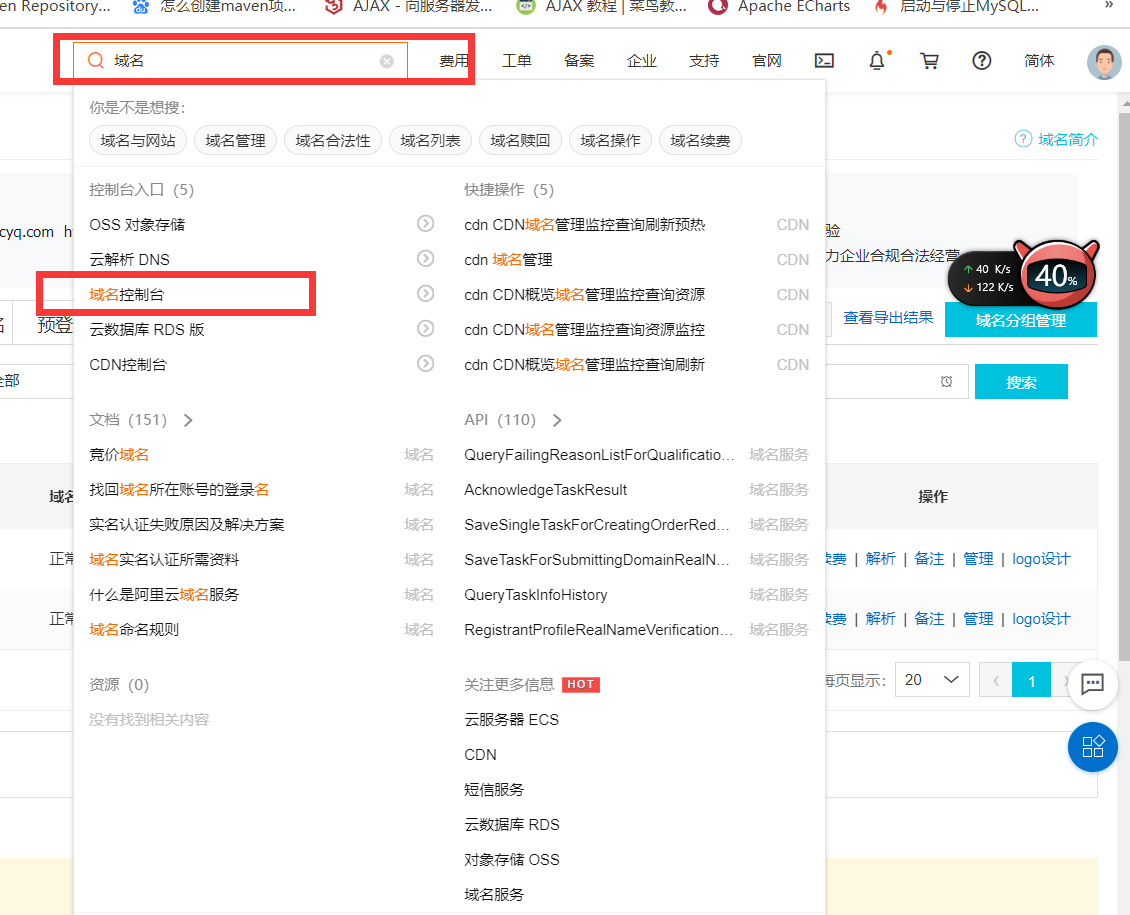Open API AcknowledgeTaskResult

(546, 490)
